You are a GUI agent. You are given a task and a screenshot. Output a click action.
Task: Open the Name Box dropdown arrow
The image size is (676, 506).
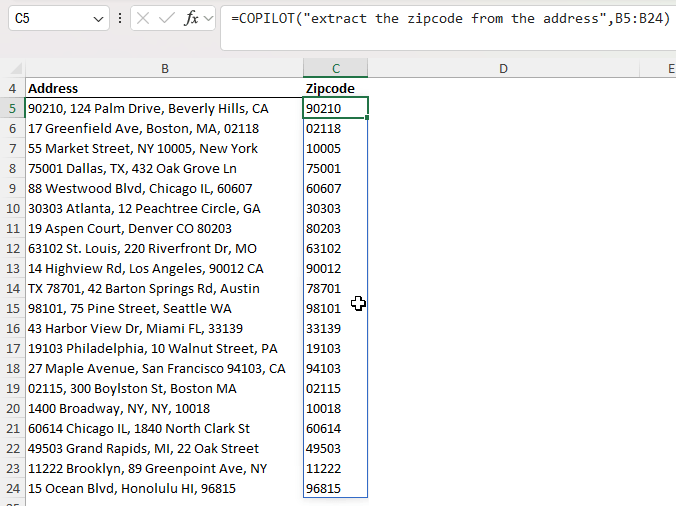pos(98,19)
